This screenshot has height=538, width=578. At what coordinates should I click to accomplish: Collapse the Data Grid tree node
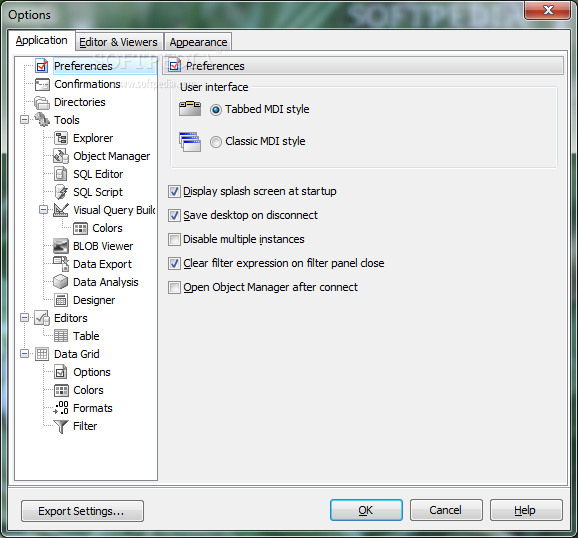[24, 354]
